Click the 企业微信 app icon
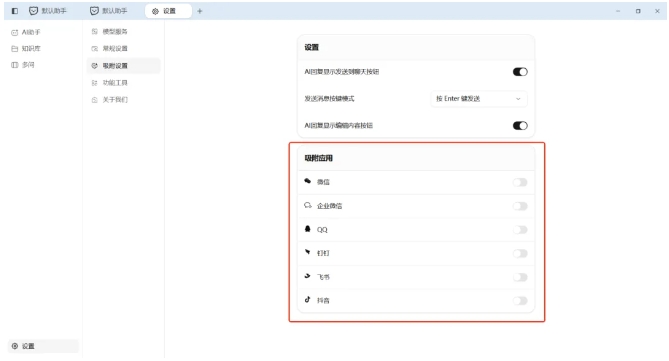 308,205
